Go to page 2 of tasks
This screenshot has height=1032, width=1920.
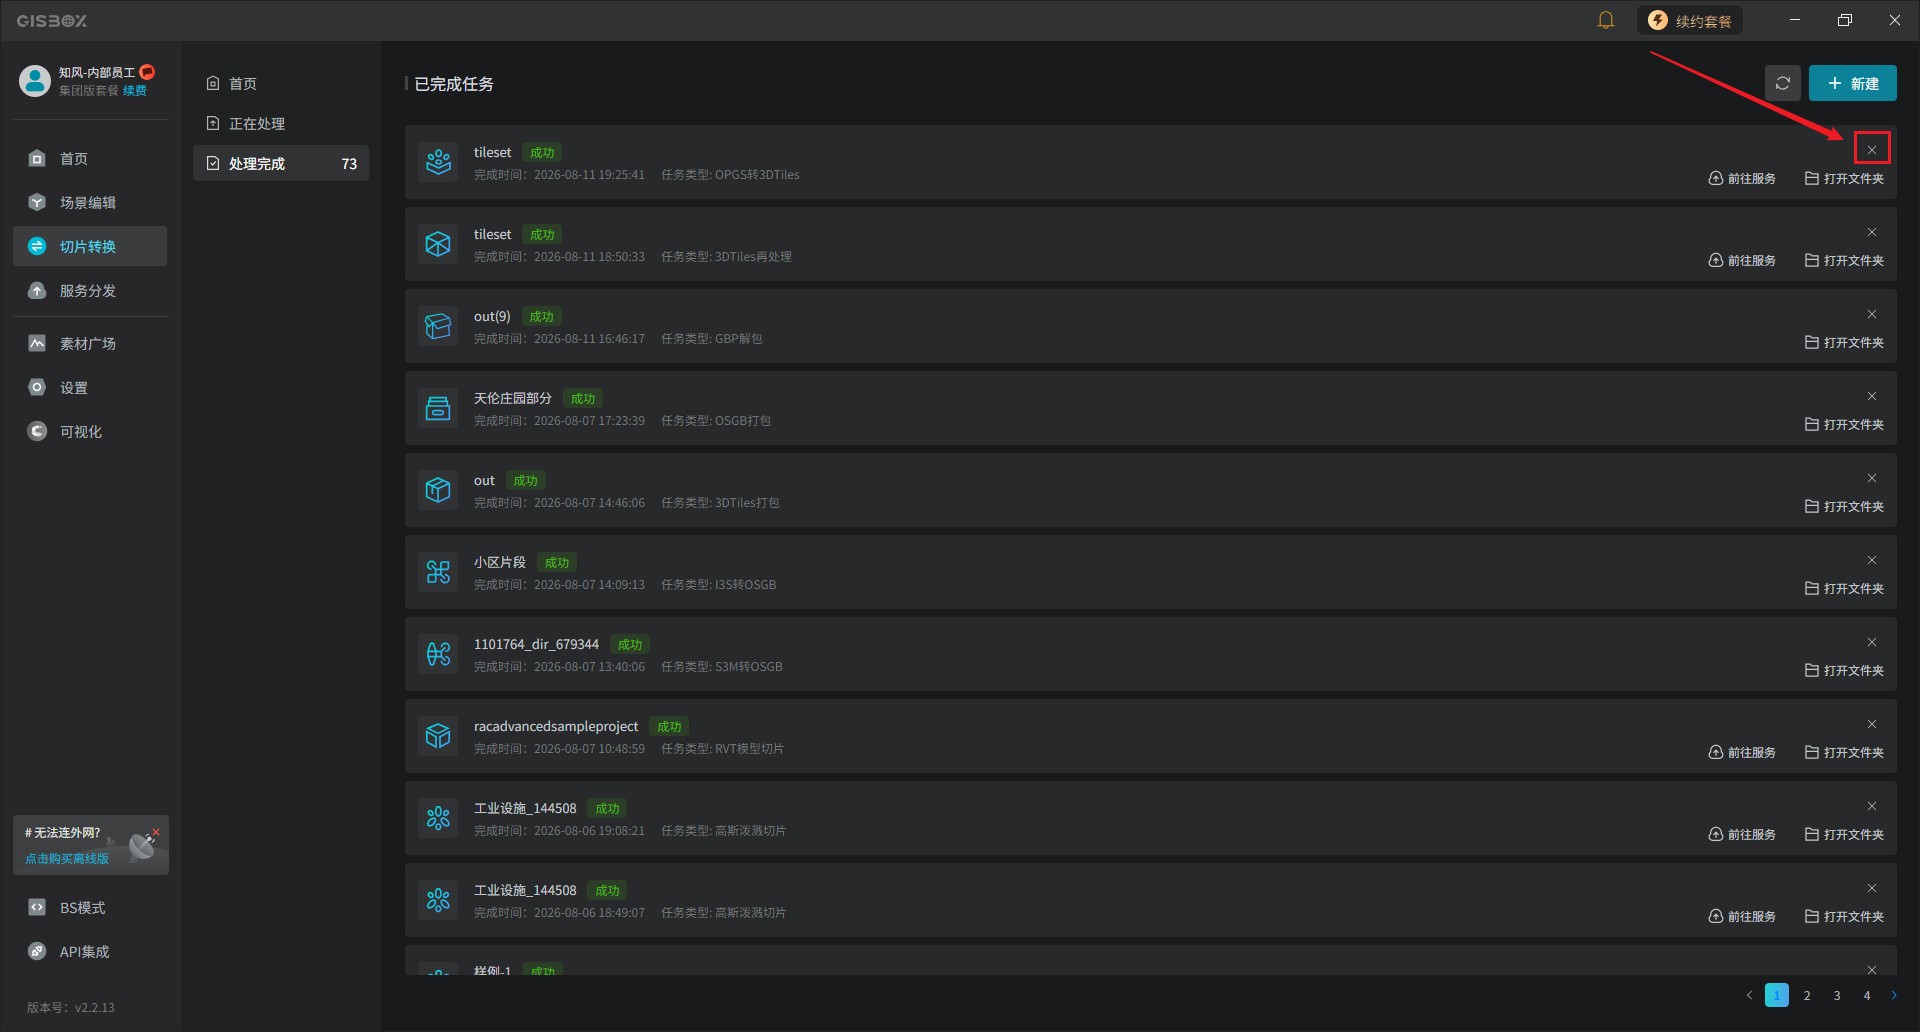pos(1807,995)
